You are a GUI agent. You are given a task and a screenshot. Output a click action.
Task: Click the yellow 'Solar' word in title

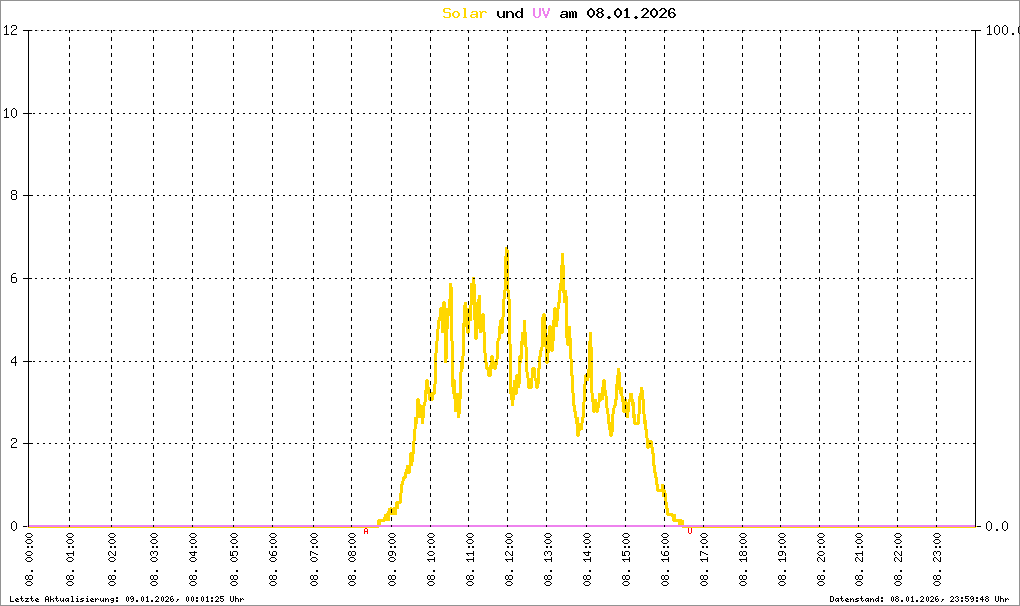pyautogui.click(x=464, y=13)
